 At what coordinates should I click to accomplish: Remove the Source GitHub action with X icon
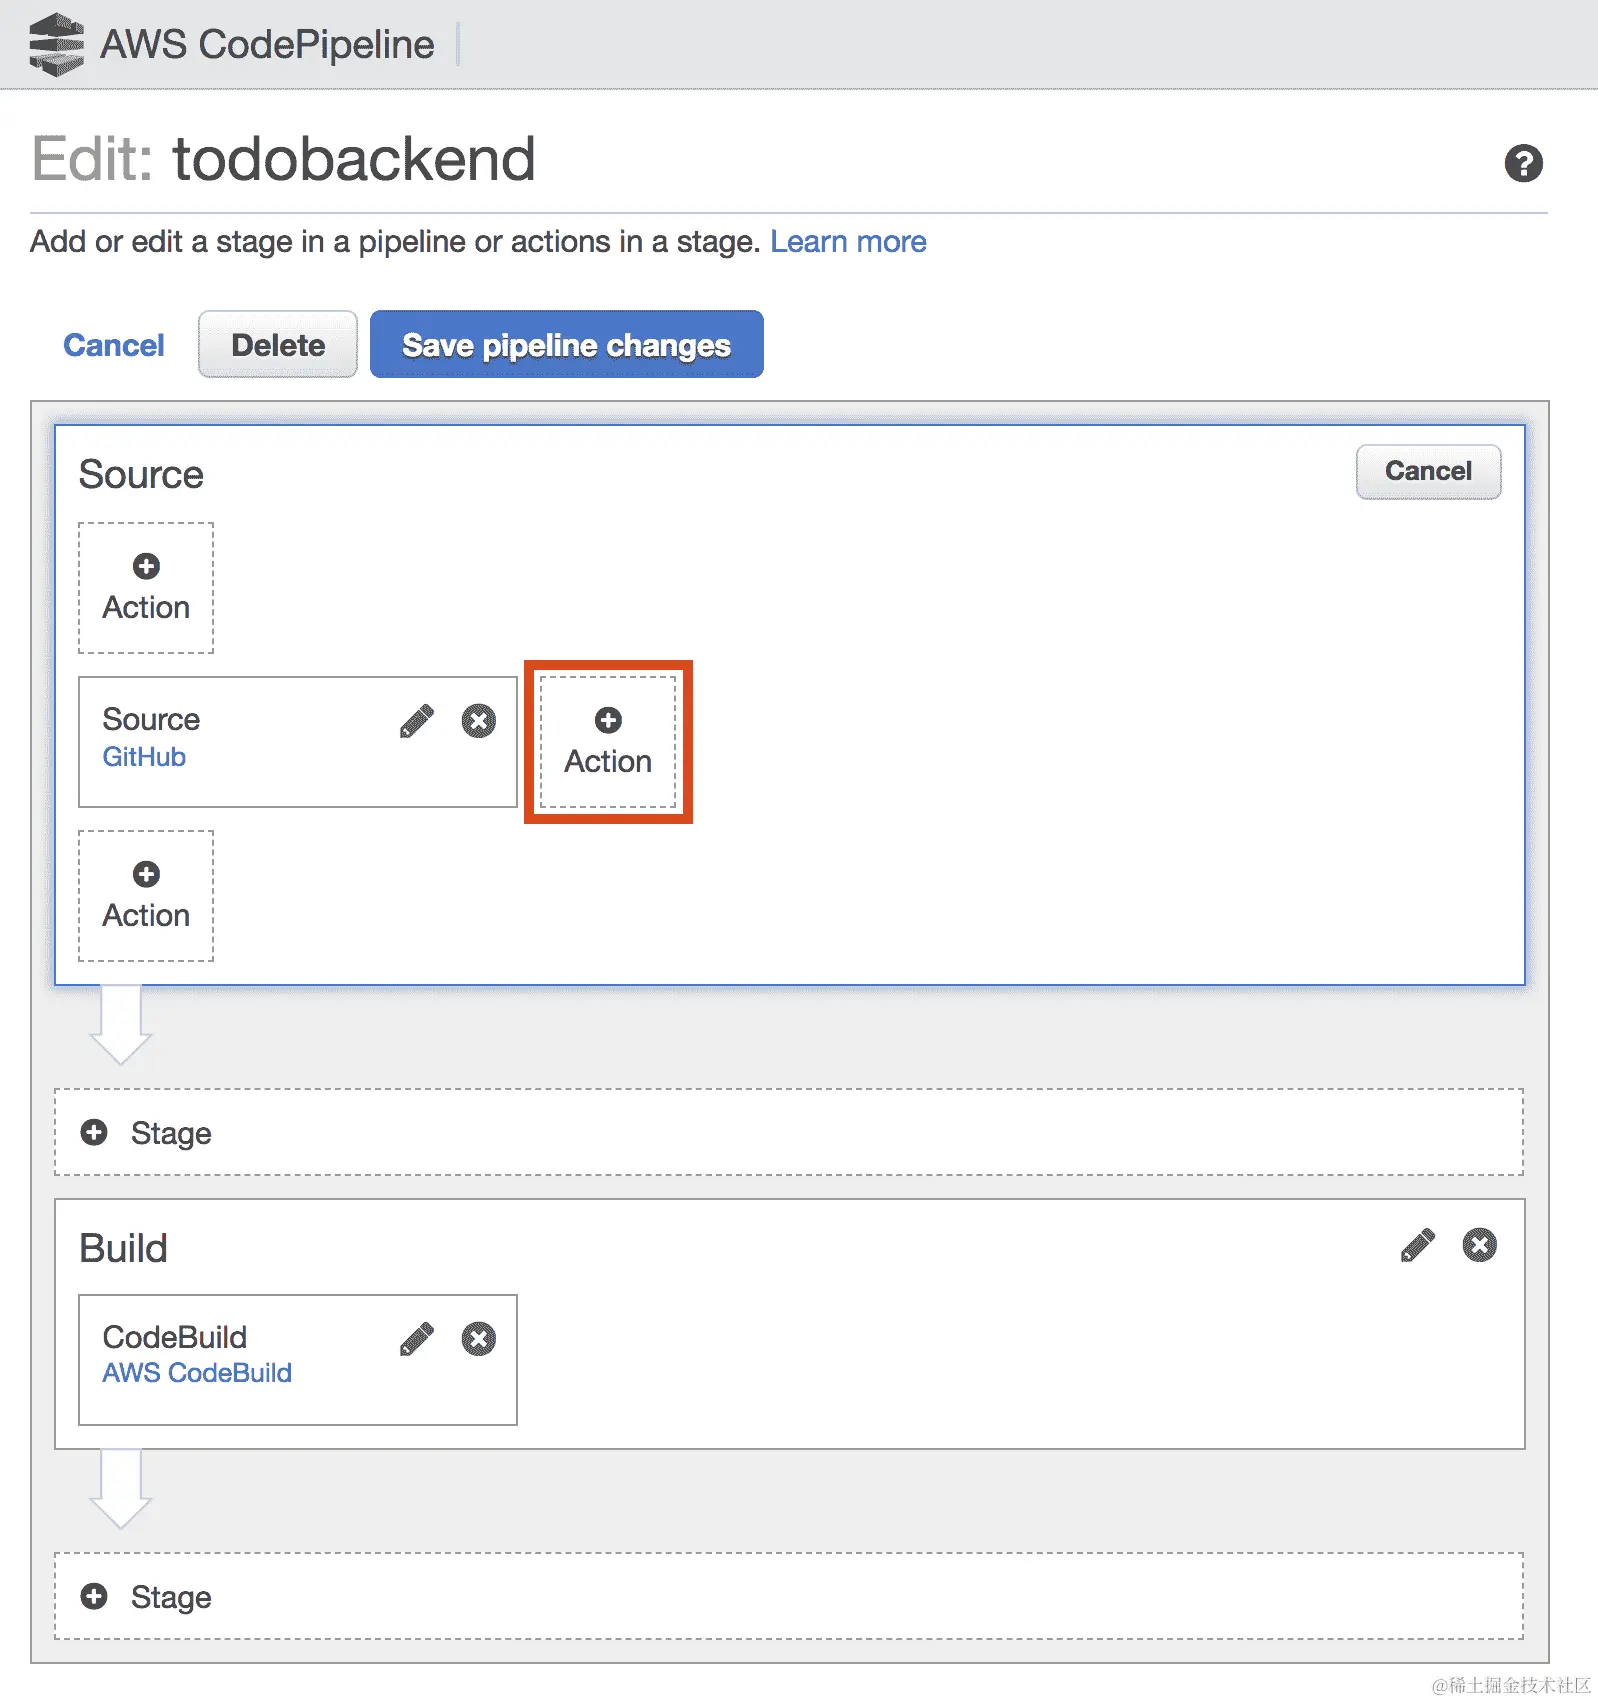coord(479,721)
